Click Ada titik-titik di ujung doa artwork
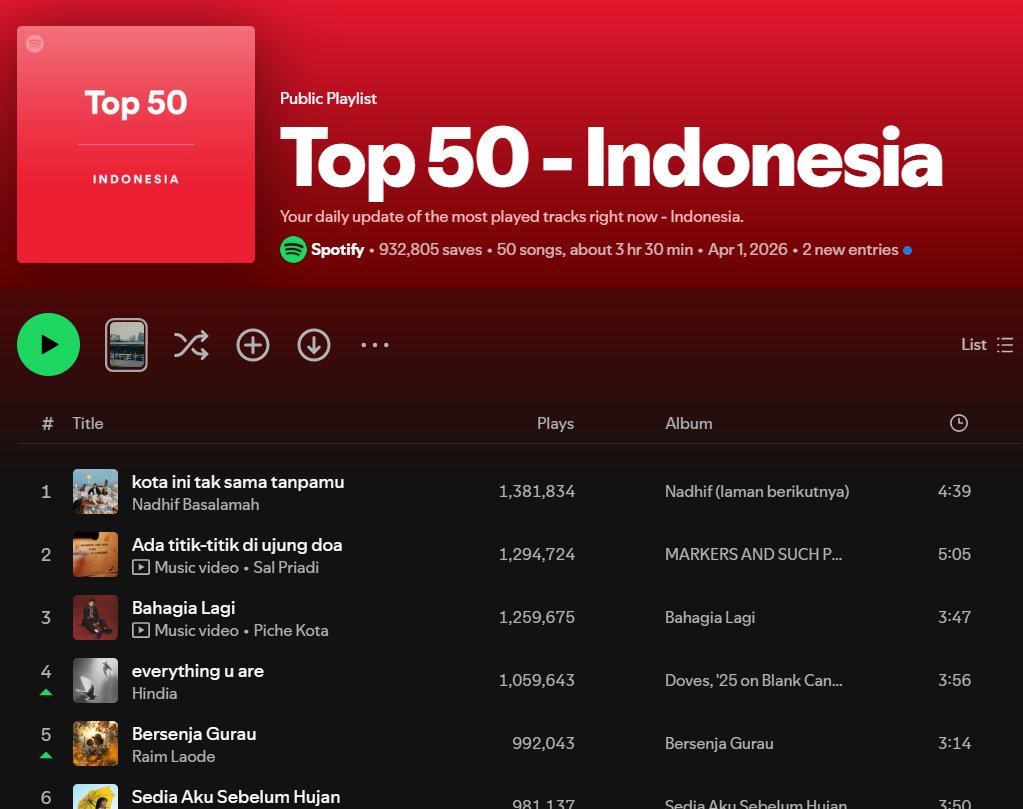Screen dimensions: 1023x809 click(x=95, y=555)
